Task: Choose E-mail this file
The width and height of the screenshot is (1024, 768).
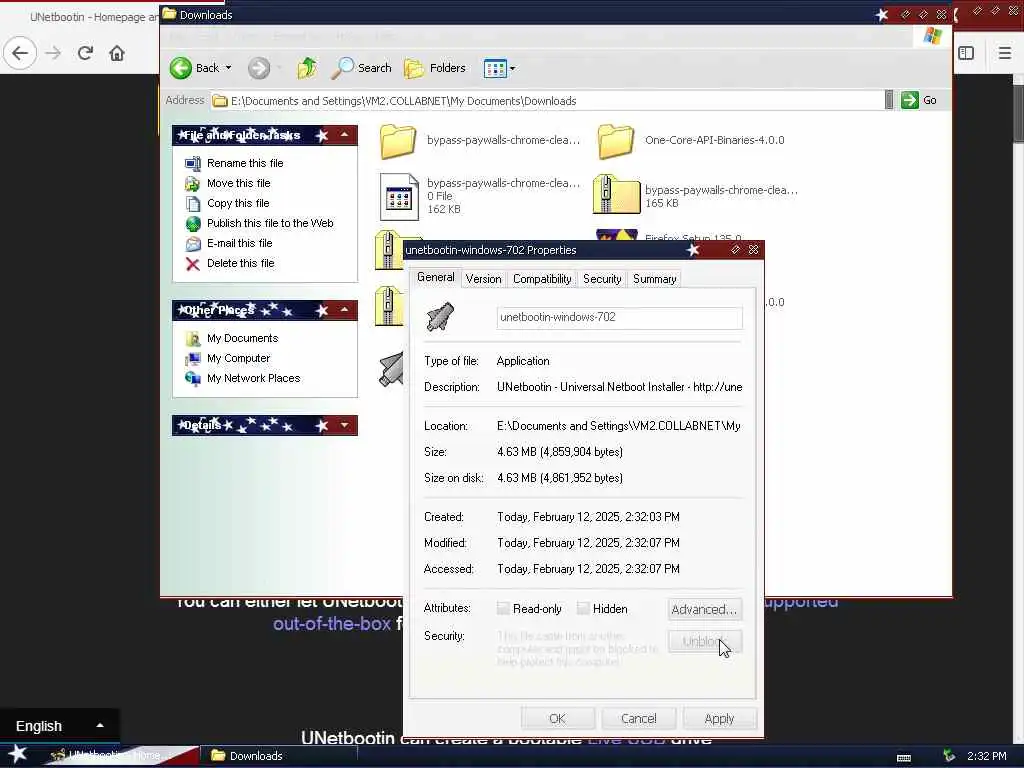Action: pyautogui.click(x=239, y=244)
